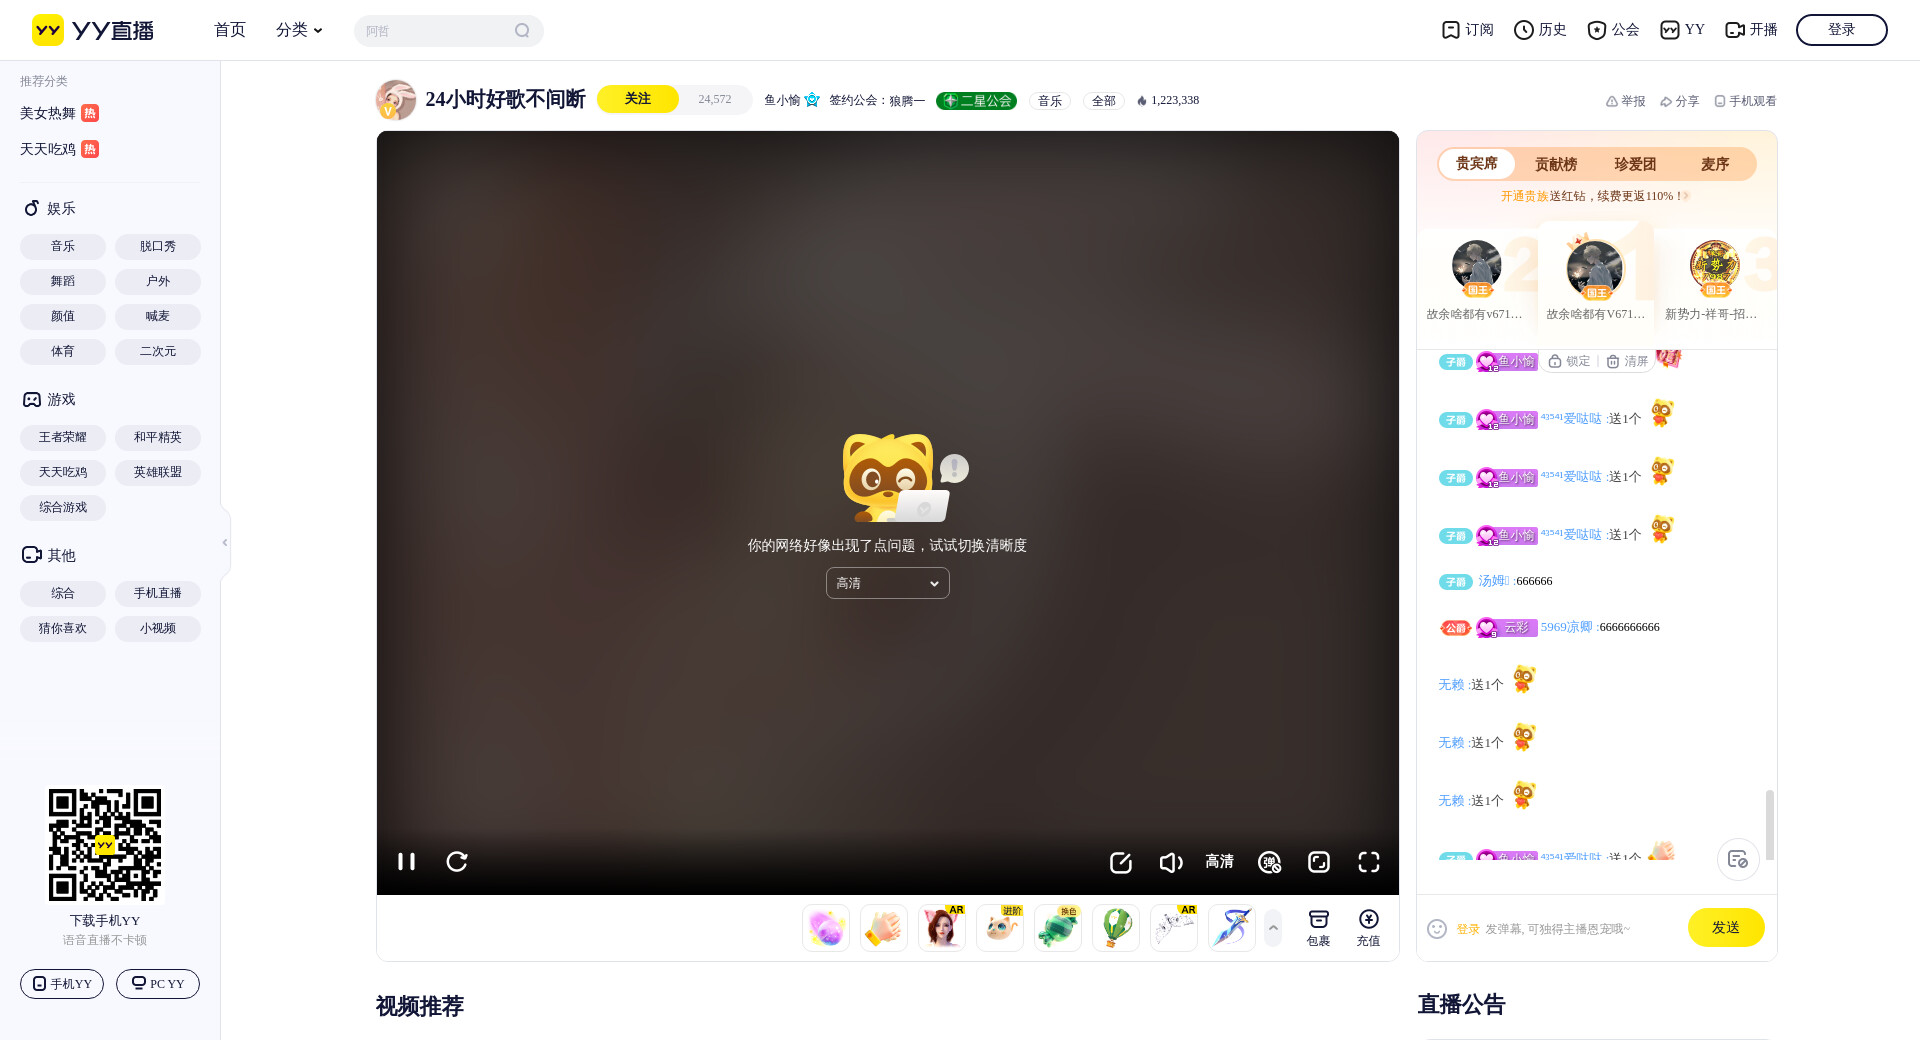This screenshot has height=1040, width=1920.
Task: Open 手机直播 category
Action: point(158,594)
